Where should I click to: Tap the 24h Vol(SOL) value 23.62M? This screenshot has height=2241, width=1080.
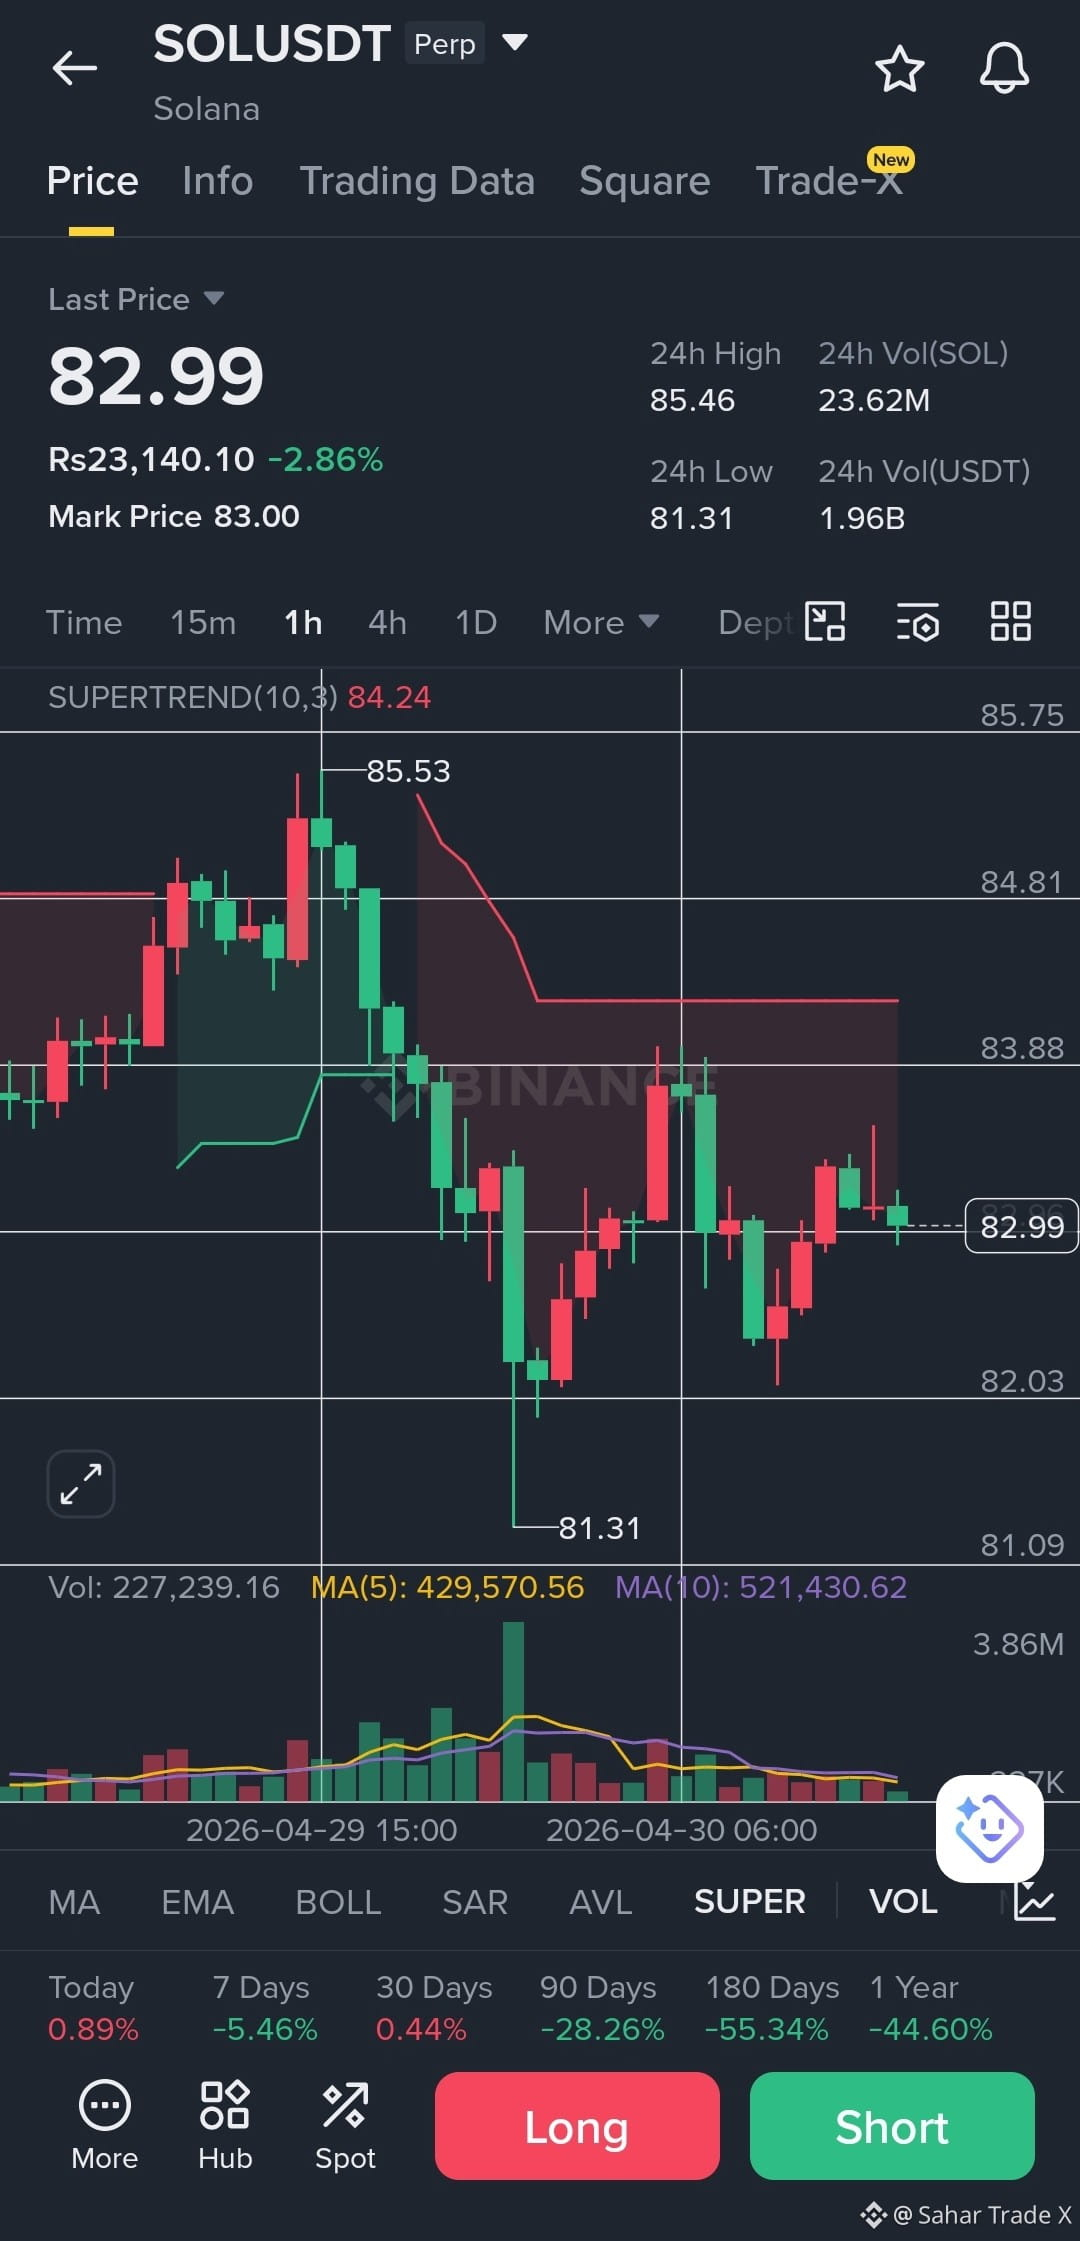pos(874,400)
